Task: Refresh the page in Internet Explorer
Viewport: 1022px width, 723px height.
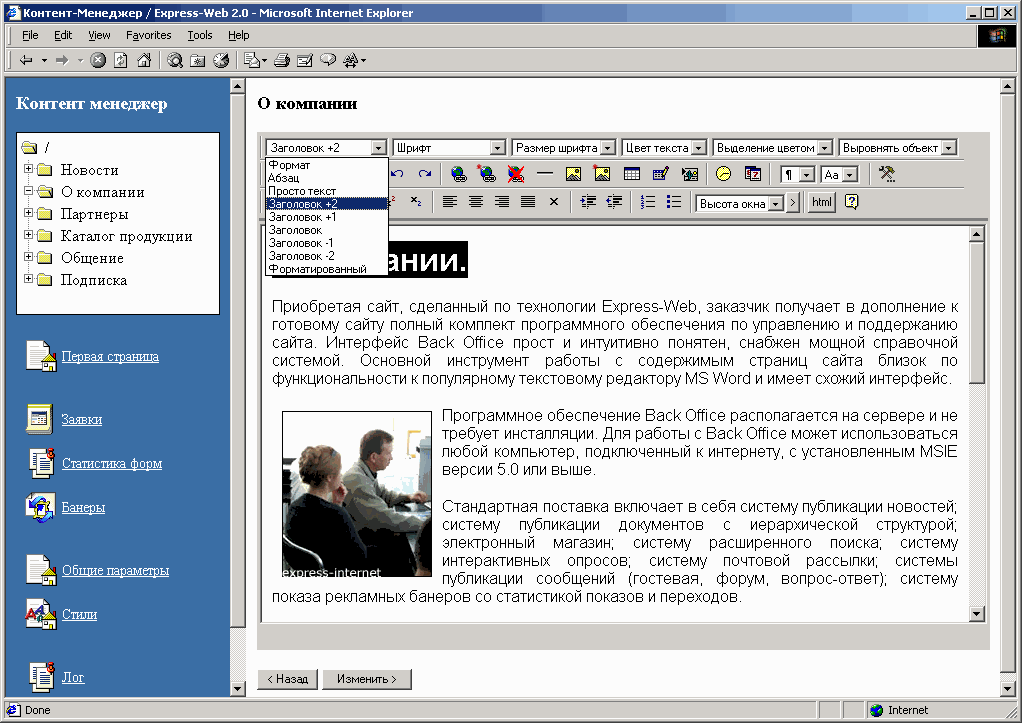Action: (121, 61)
